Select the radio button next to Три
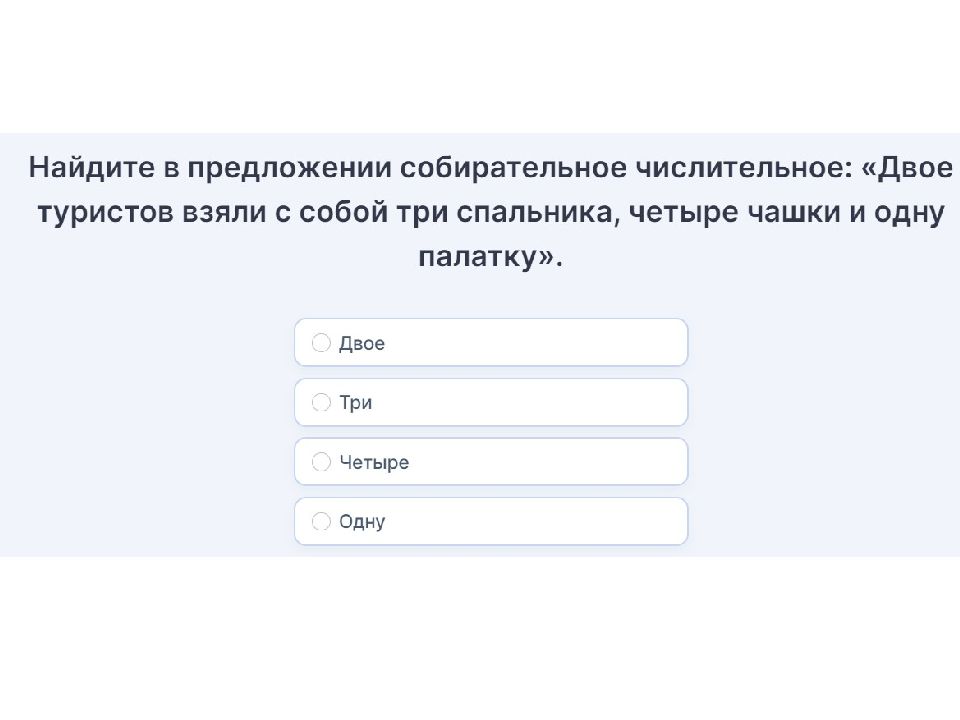This screenshot has width=960, height=720. coord(321,402)
